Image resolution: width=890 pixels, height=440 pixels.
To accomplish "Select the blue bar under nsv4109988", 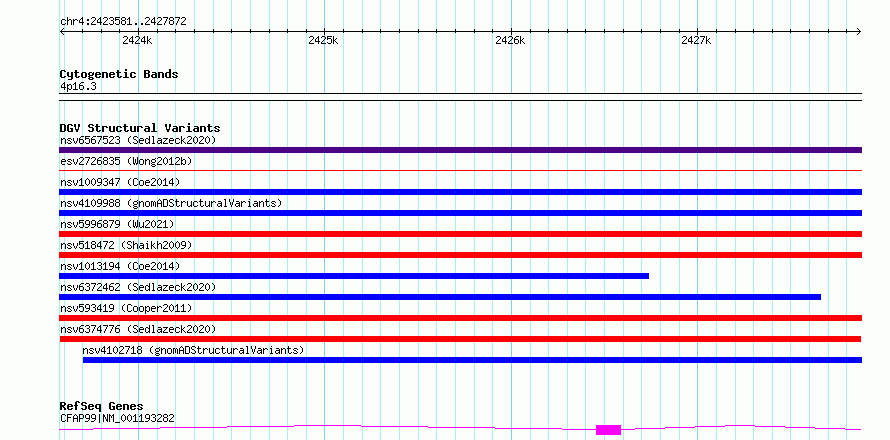I will coord(460,213).
